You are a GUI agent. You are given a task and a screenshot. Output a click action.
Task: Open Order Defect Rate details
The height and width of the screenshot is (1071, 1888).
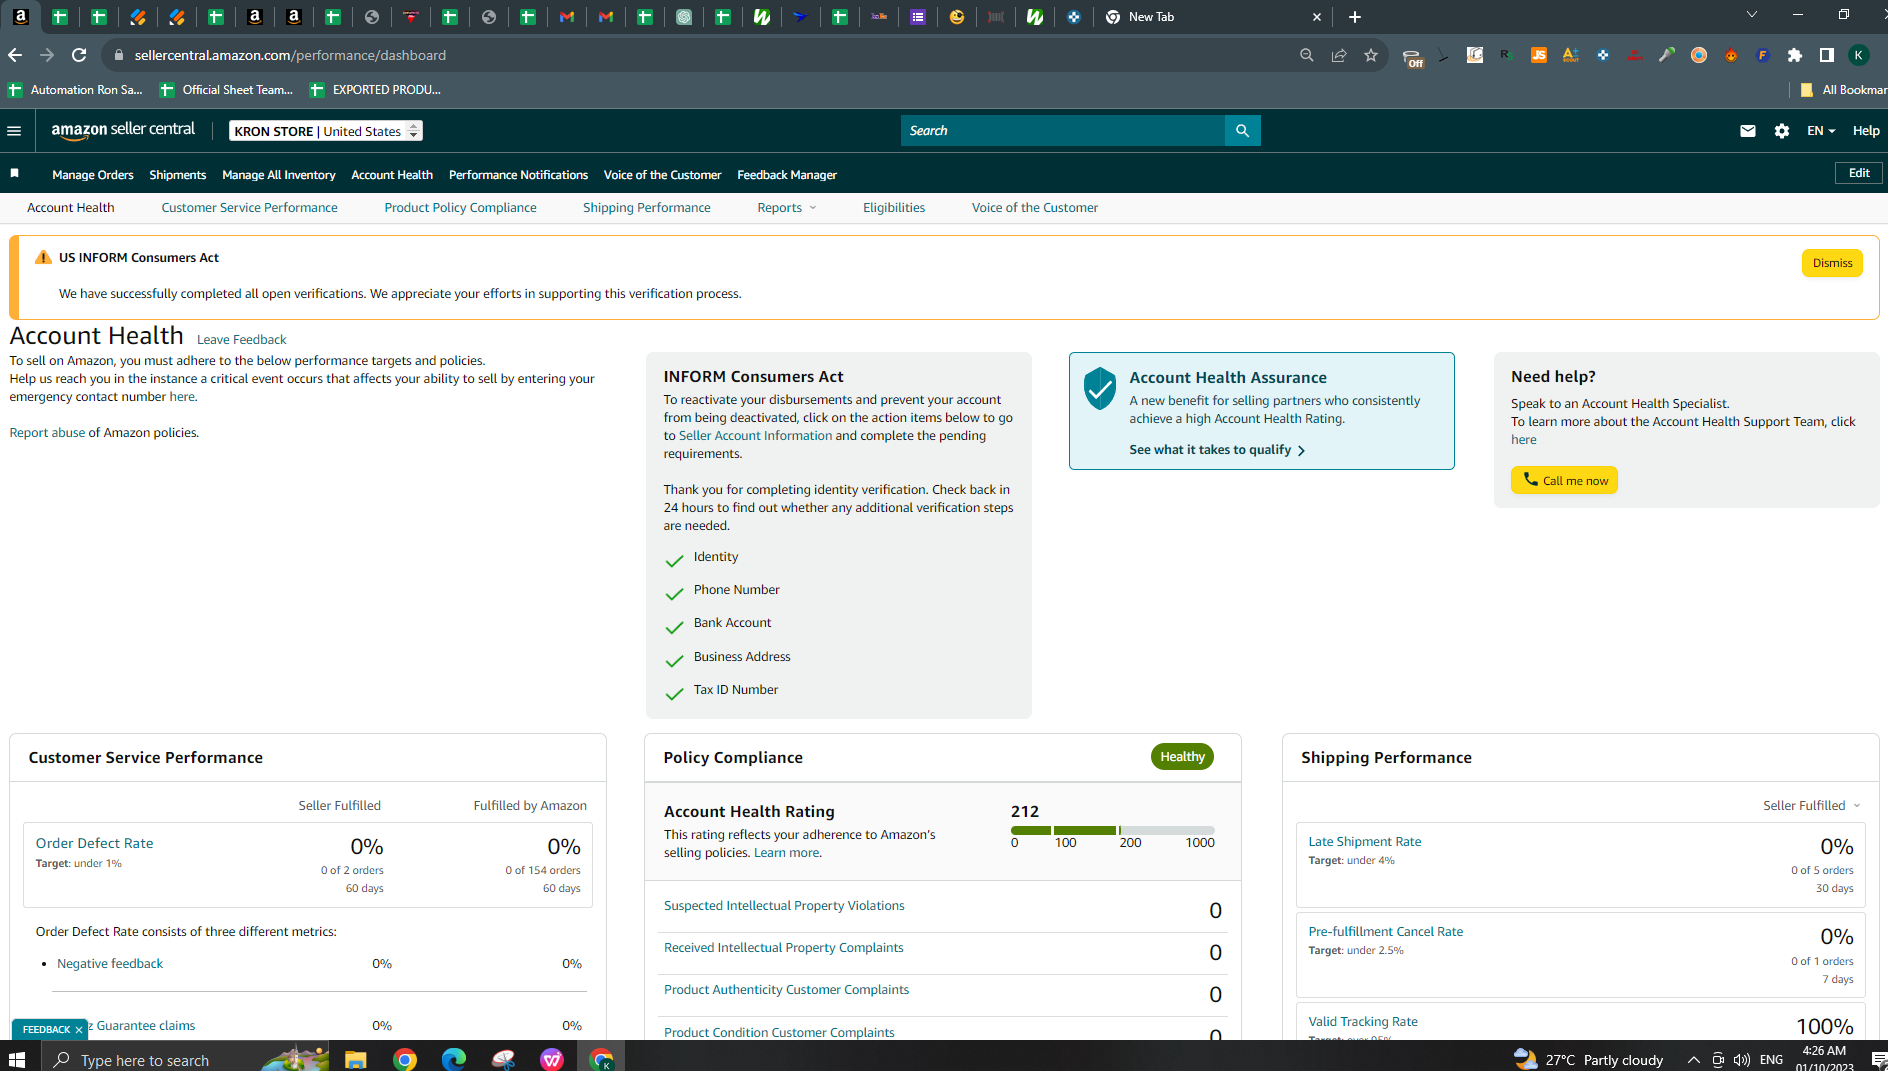click(x=95, y=843)
